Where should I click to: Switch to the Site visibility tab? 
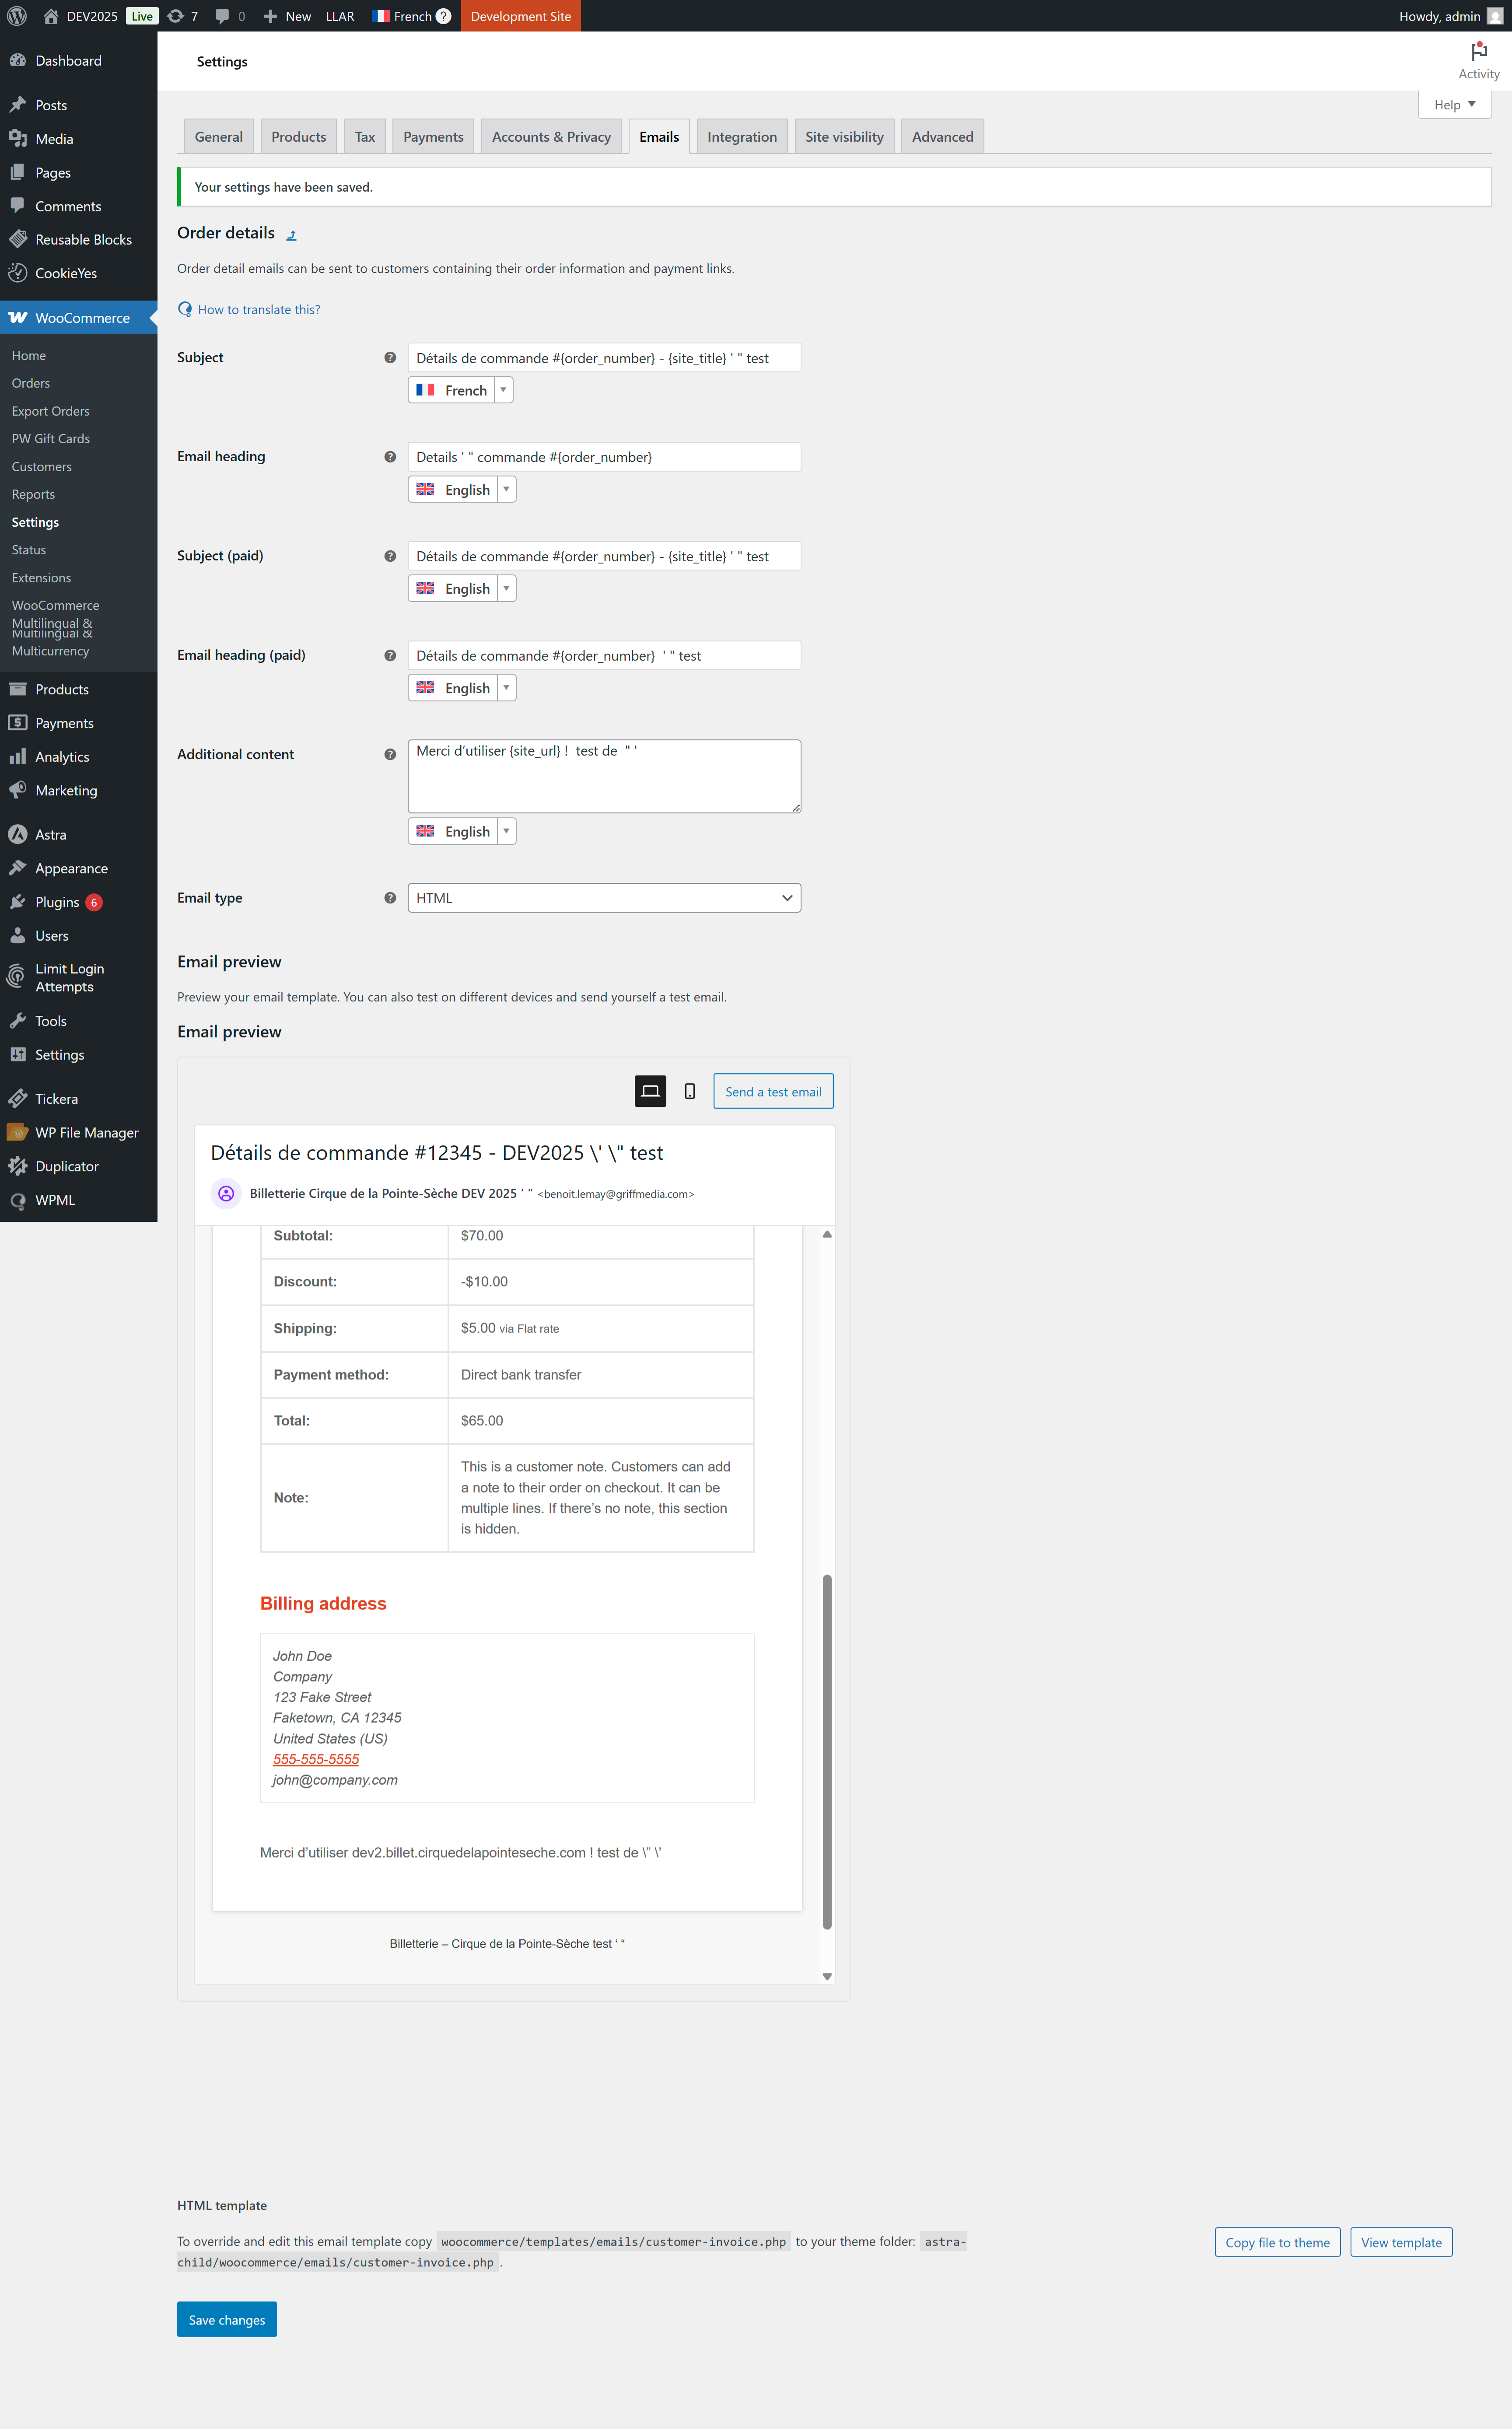tap(844, 137)
